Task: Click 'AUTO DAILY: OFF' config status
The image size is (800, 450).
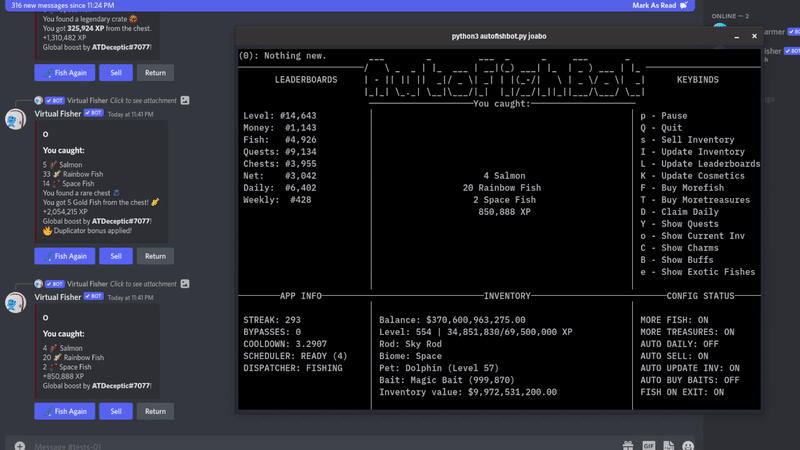Action: point(680,344)
